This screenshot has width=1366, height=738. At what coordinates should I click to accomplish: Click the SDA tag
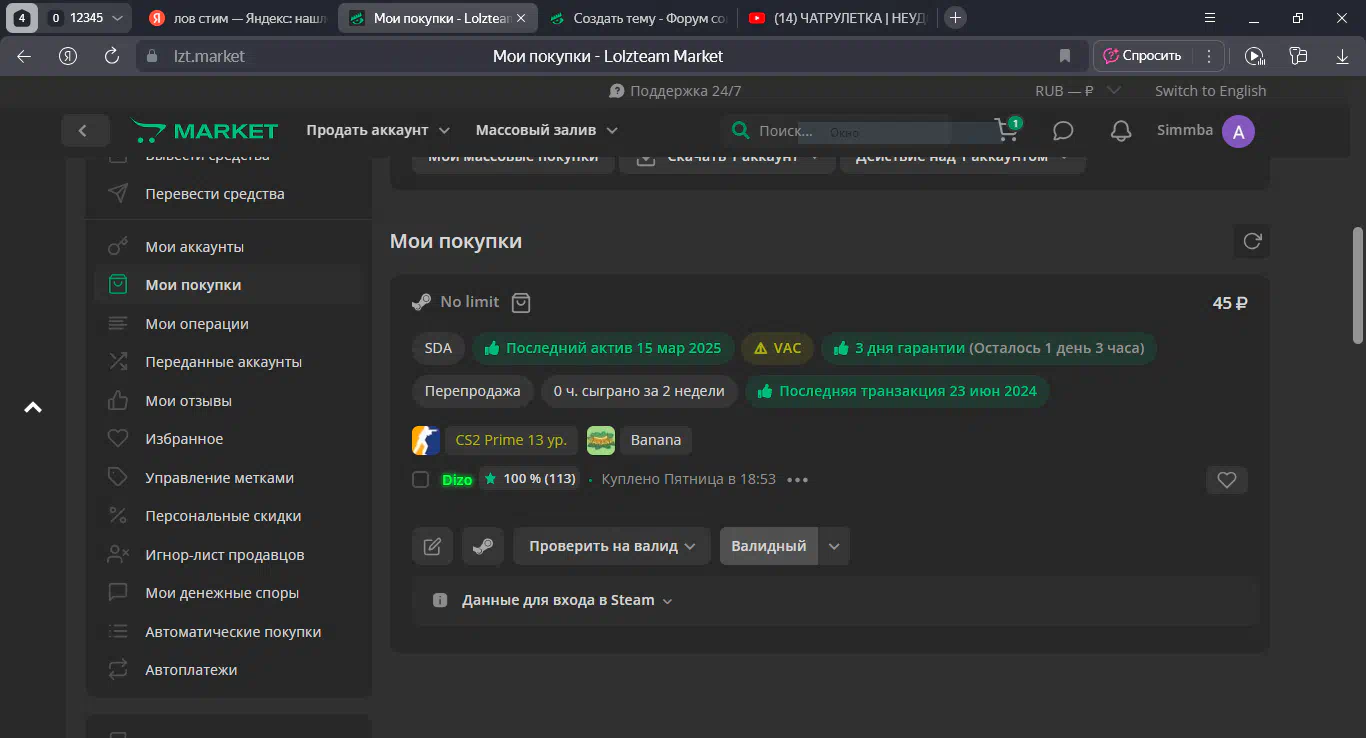(x=438, y=348)
